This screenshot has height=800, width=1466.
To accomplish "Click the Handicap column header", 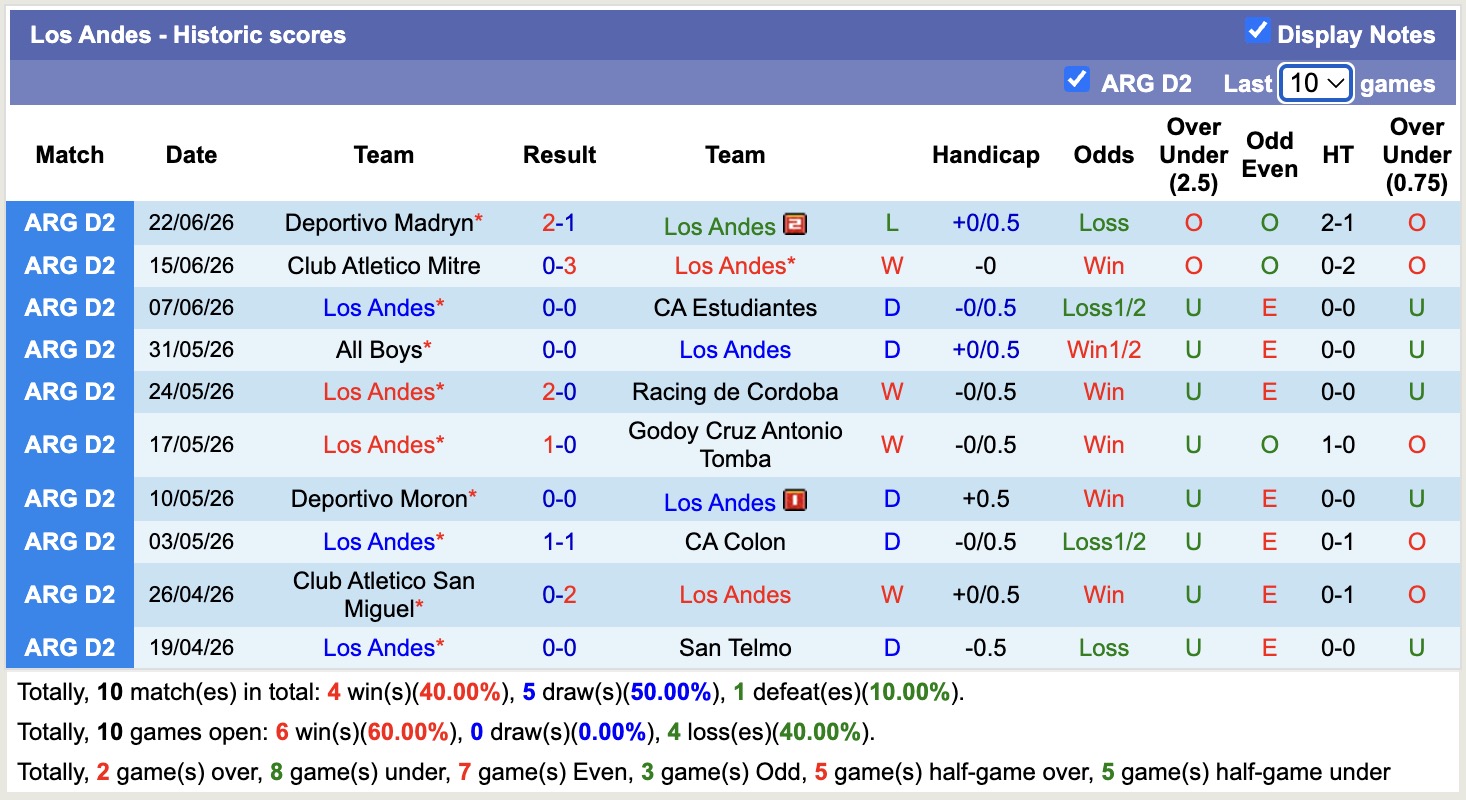I will tap(986, 155).
